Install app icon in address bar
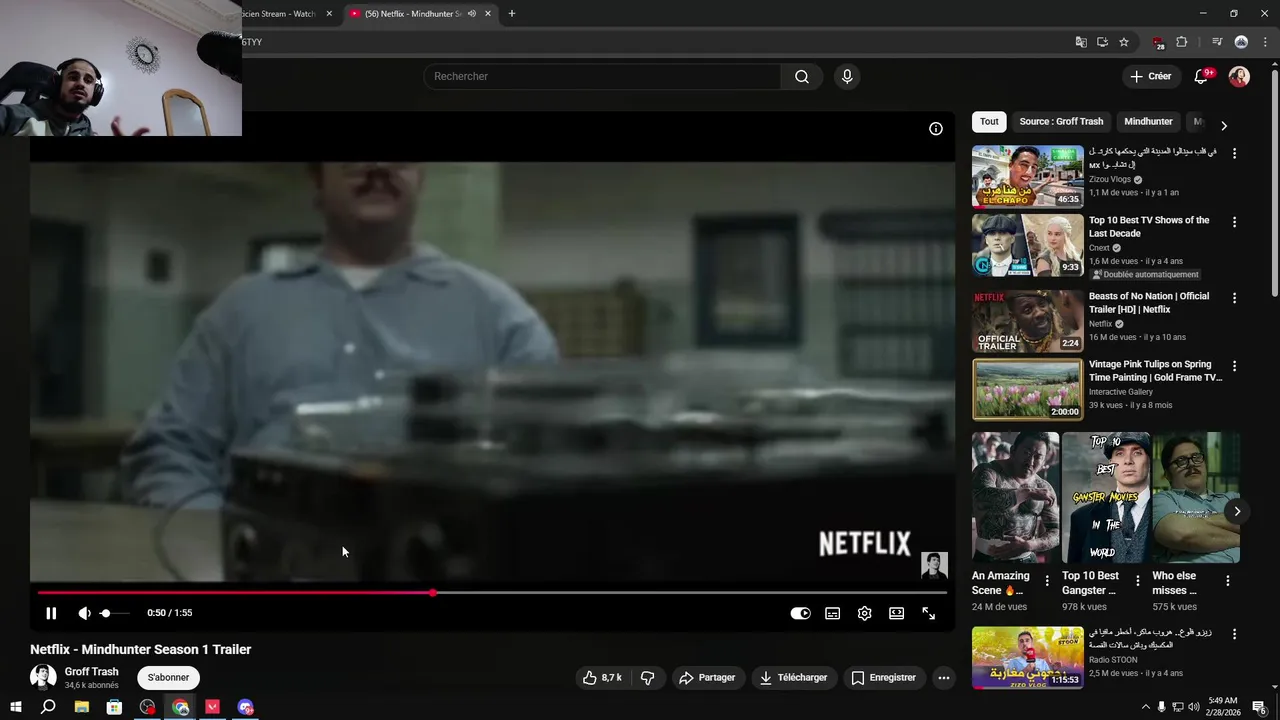This screenshot has width=1280, height=720. coord(1102,42)
